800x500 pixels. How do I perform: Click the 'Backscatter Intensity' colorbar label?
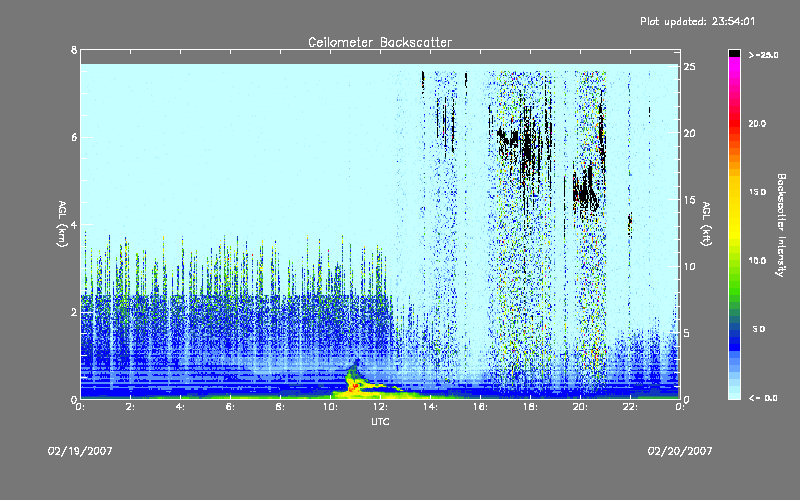pos(781,225)
